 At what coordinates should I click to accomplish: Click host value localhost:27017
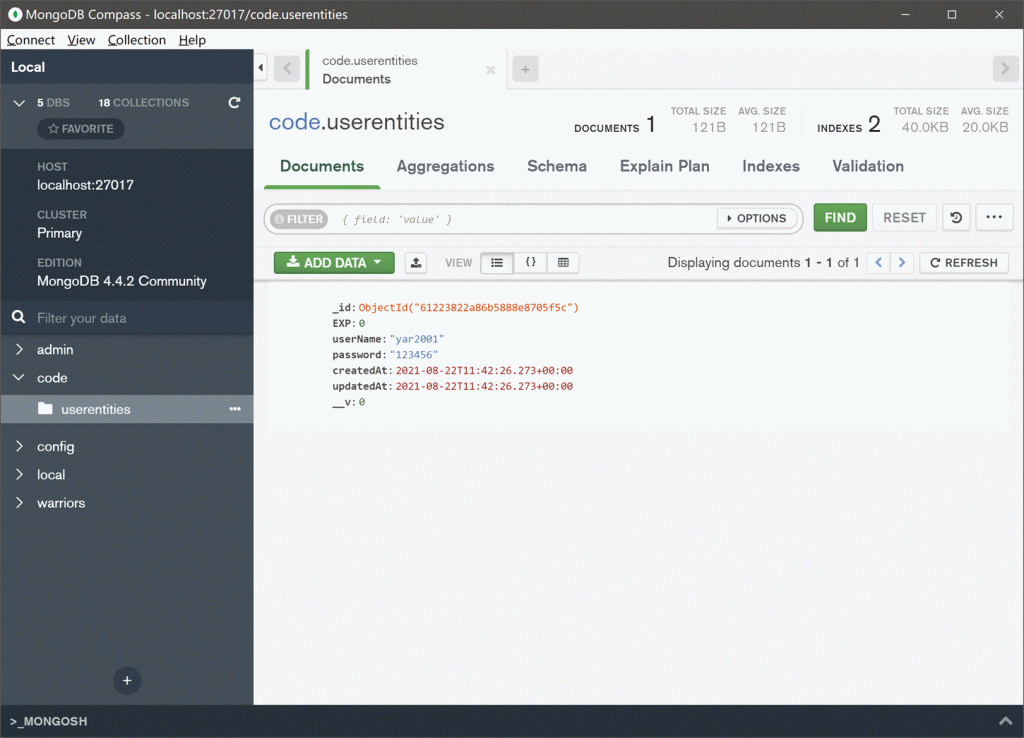click(86, 185)
